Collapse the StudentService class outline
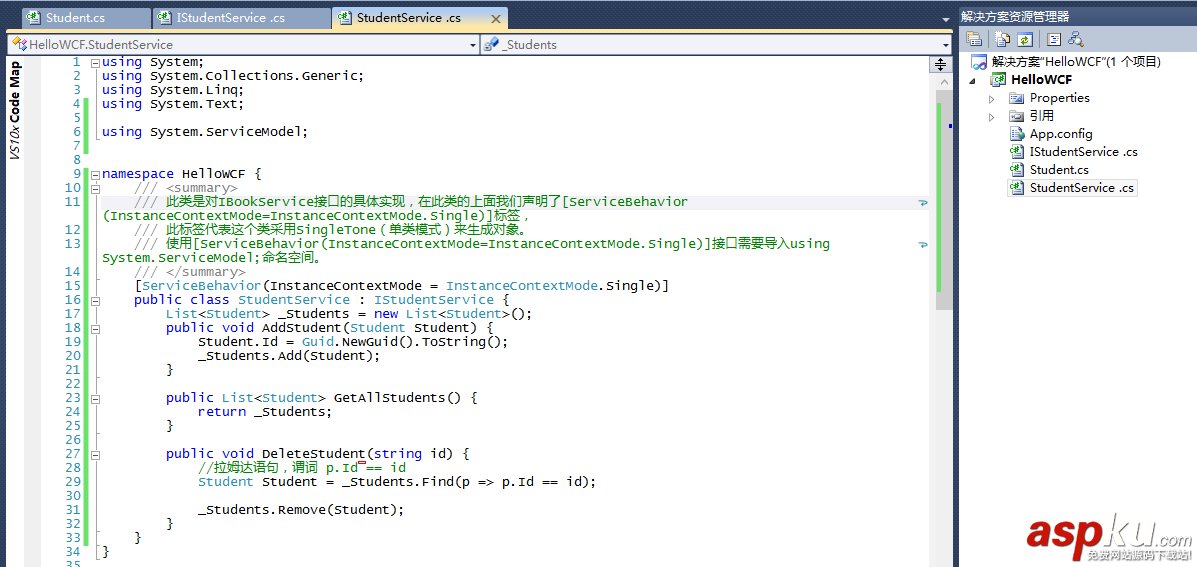The image size is (1197, 567). pos(95,300)
